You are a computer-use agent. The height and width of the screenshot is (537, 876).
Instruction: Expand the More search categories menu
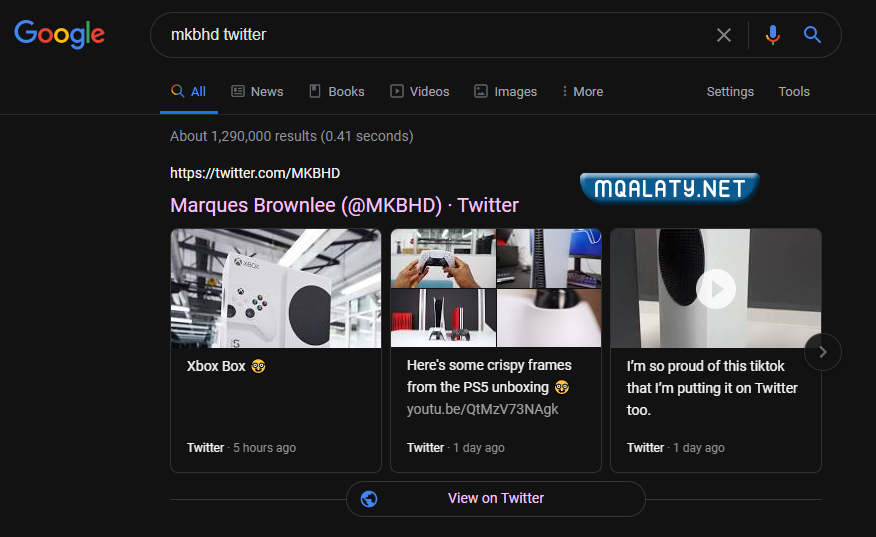[x=583, y=92]
